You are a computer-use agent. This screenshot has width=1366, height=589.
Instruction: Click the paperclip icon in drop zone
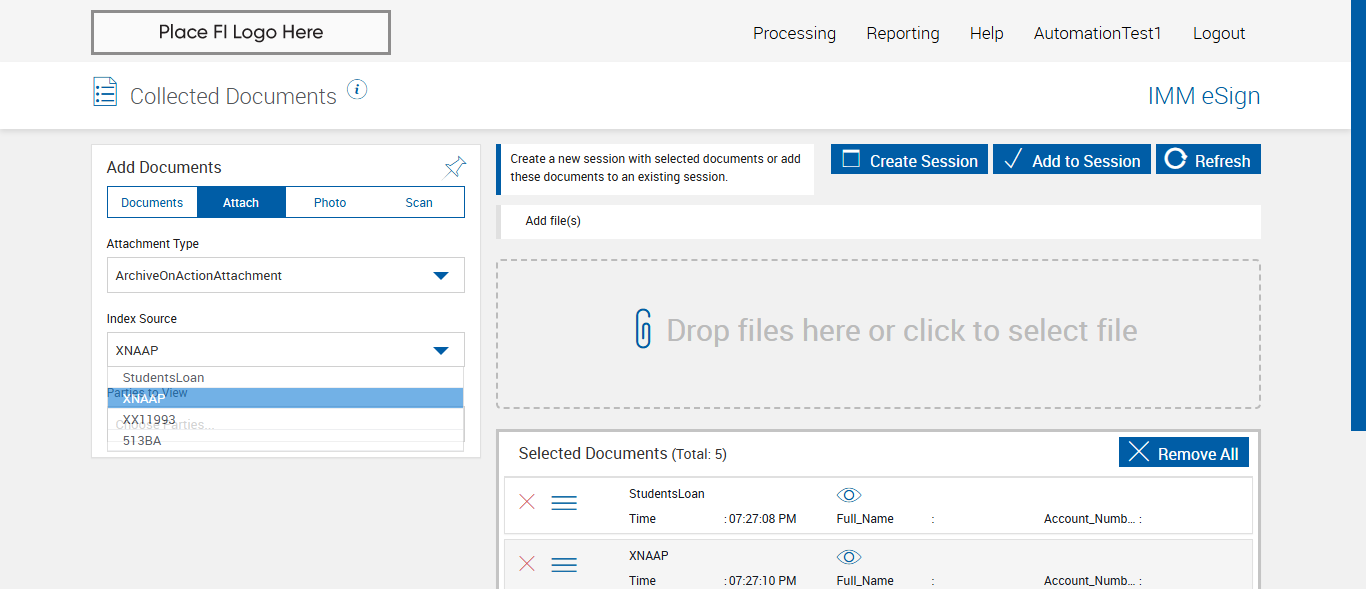pyautogui.click(x=643, y=329)
